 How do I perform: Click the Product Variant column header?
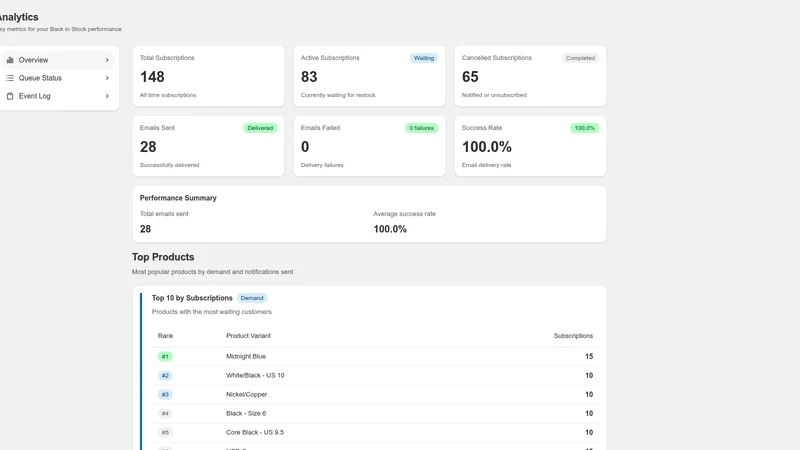coord(248,336)
